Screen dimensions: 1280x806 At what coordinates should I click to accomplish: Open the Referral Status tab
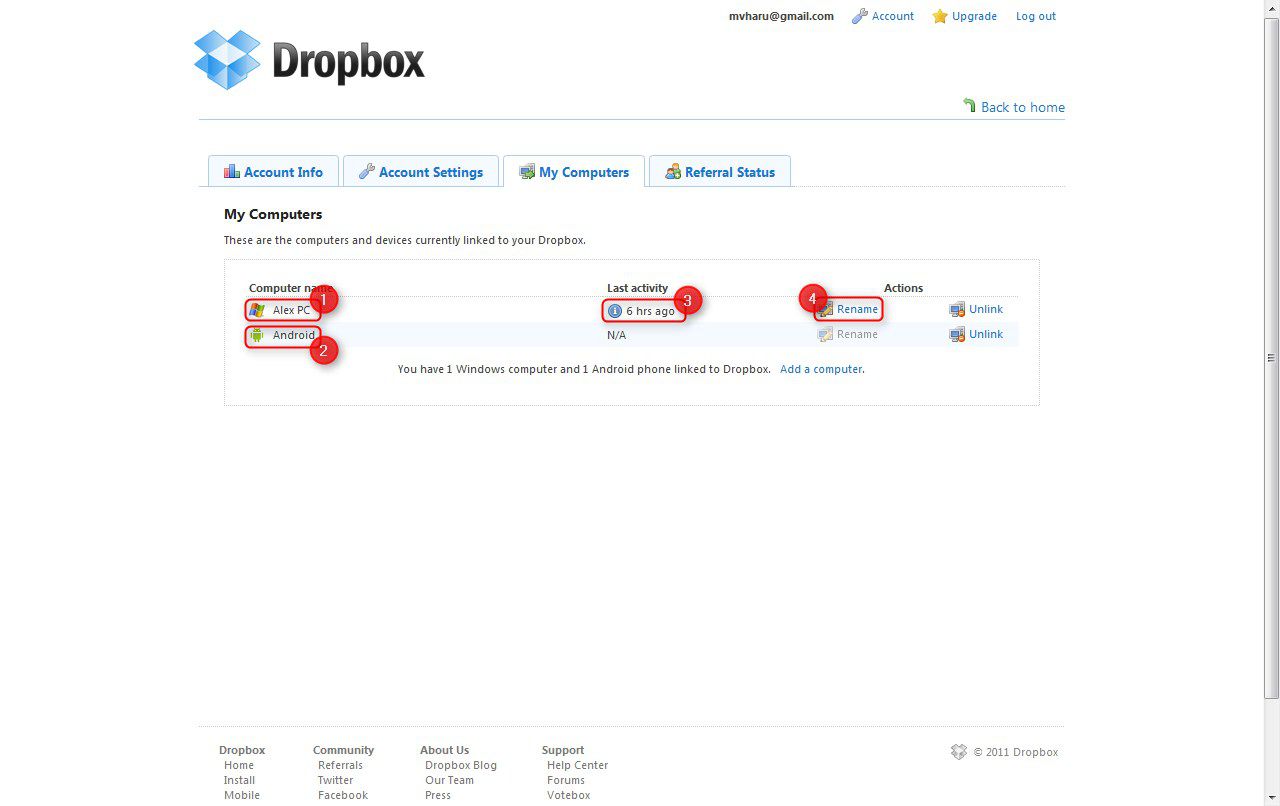coord(720,171)
